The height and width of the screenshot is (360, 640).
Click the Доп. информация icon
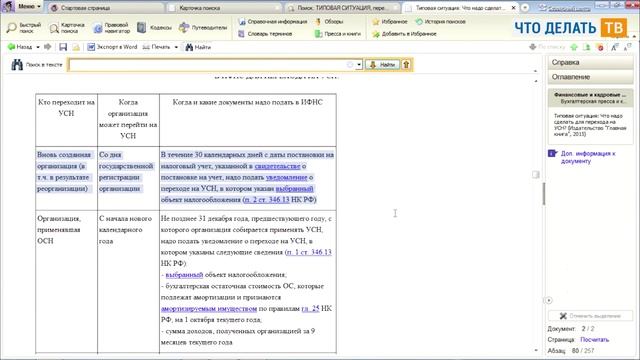click(x=552, y=153)
